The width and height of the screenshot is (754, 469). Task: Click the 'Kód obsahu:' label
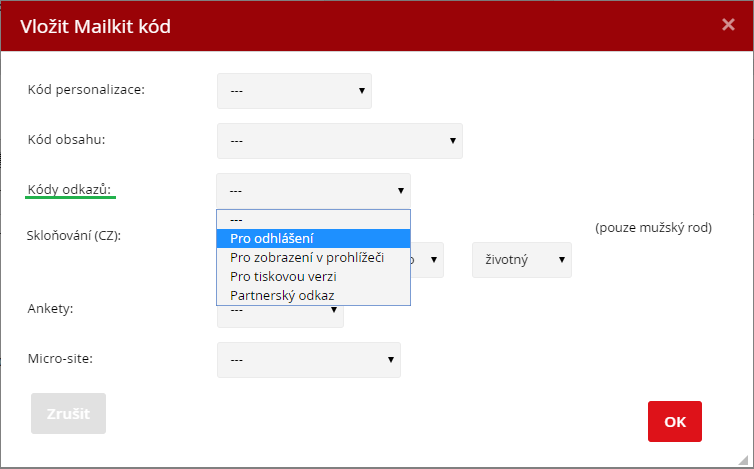66,139
